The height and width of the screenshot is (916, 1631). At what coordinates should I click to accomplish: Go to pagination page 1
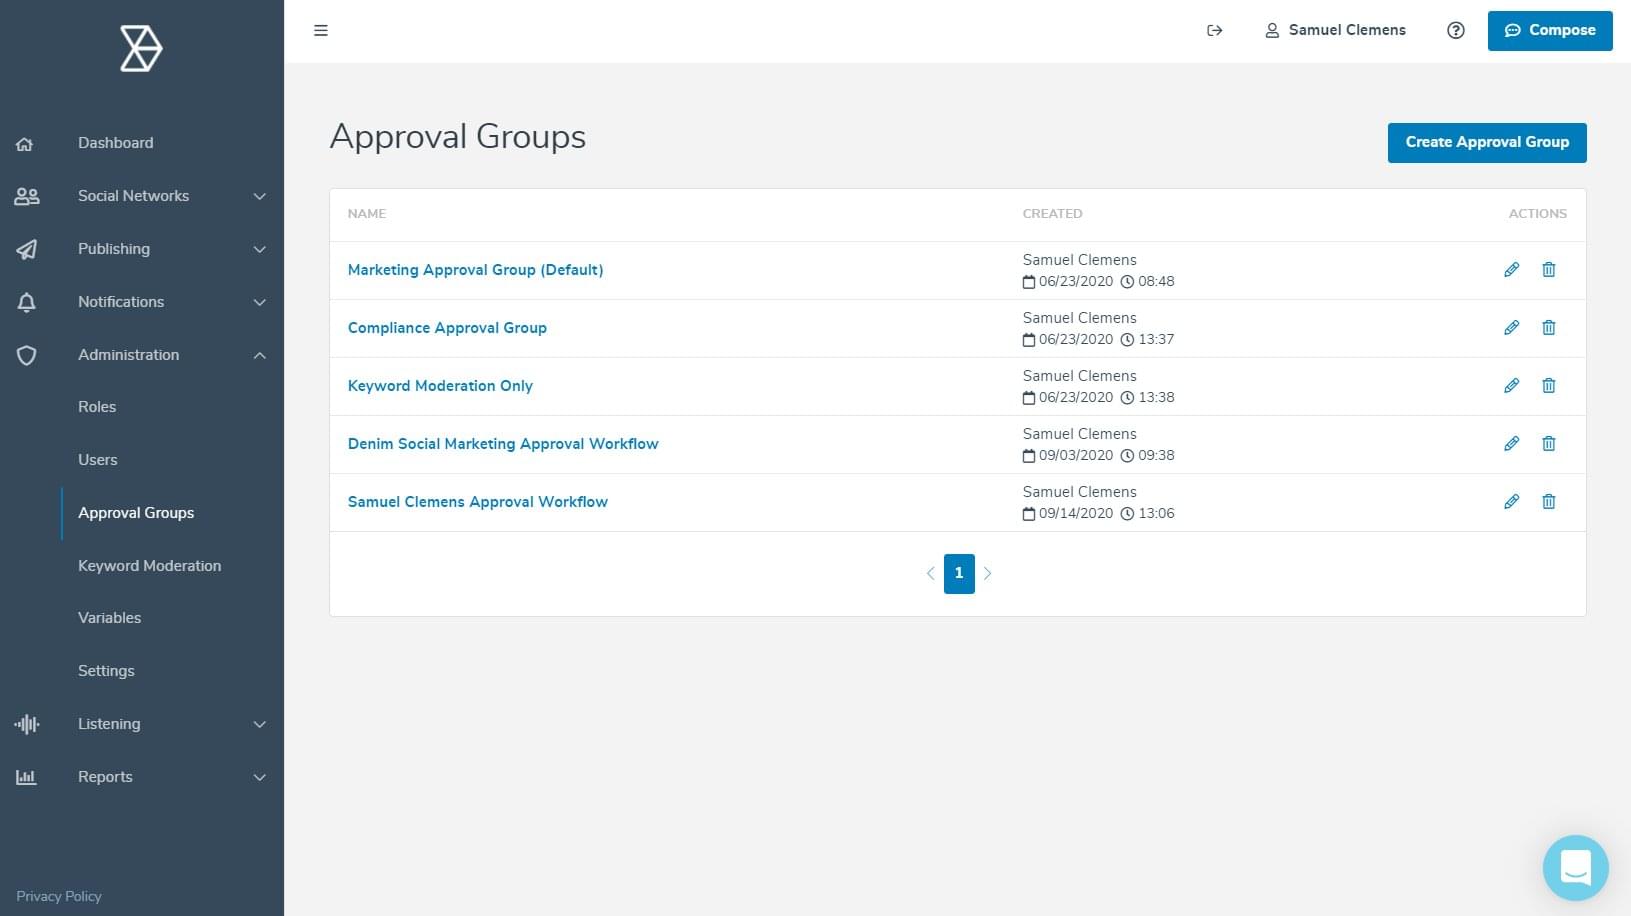[959, 574]
